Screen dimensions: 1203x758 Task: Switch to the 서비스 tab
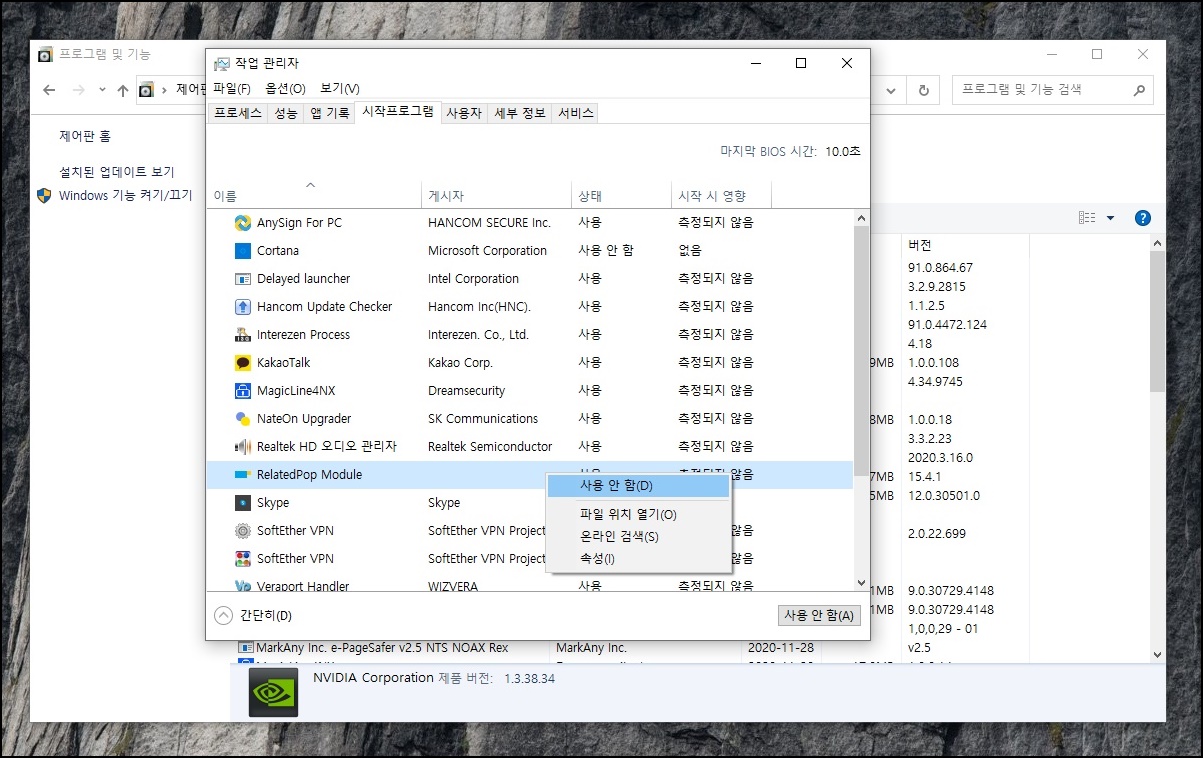(x=575, y=113)
